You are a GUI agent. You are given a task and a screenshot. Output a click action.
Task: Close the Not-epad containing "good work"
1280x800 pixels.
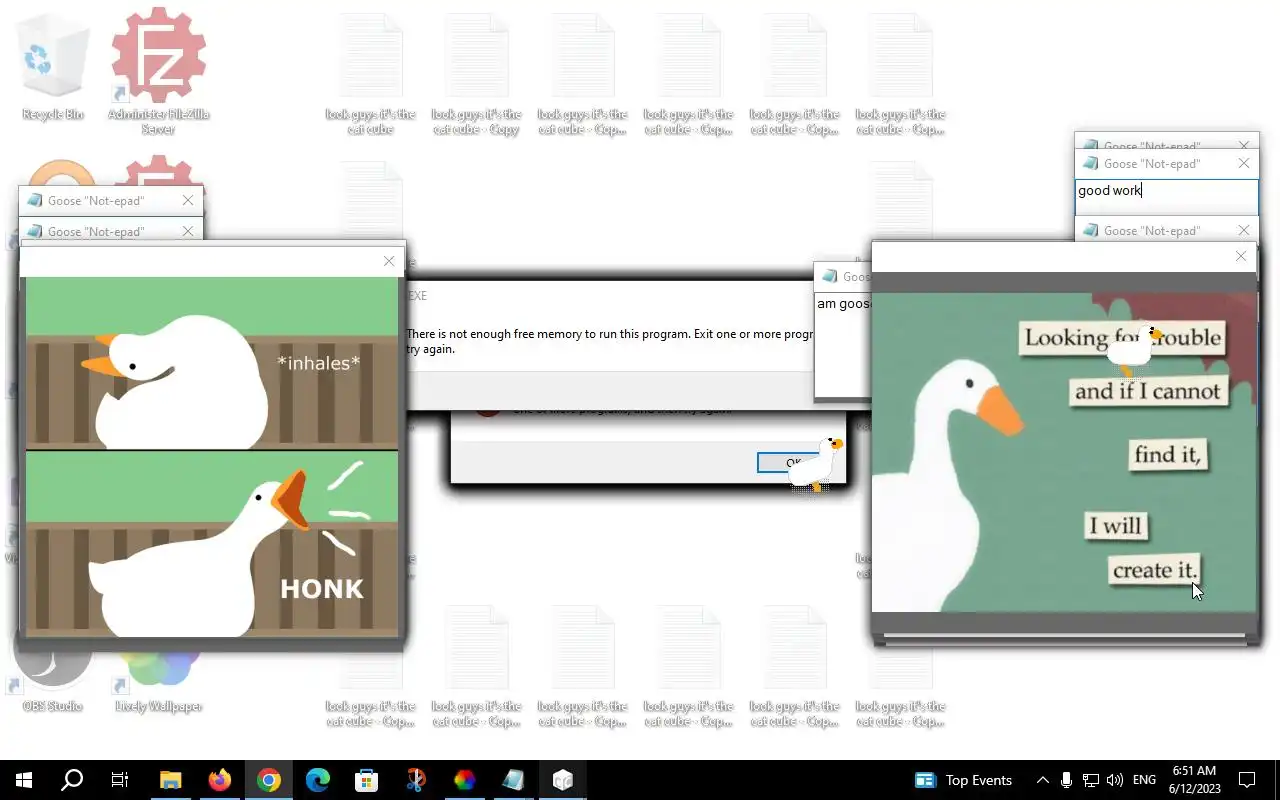[x=1244, y=163]
